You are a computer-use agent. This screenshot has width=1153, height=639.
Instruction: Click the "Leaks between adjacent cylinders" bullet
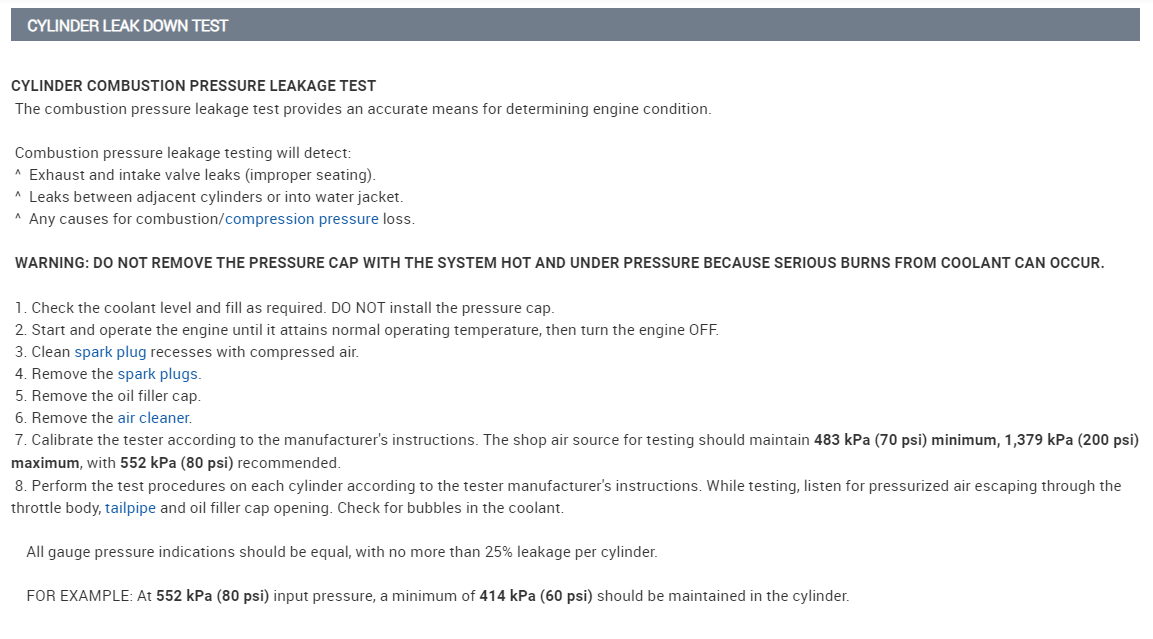[216, 197]
